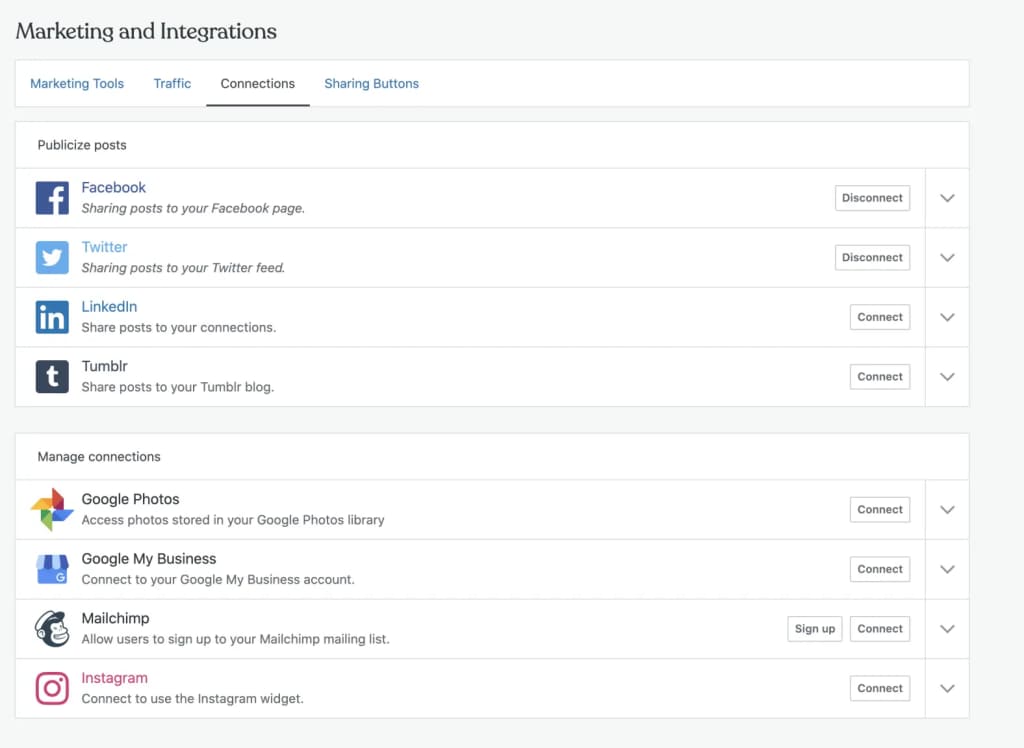Expand the Twitter connection details
This screenshot has width=1024, height=748.
946,257
